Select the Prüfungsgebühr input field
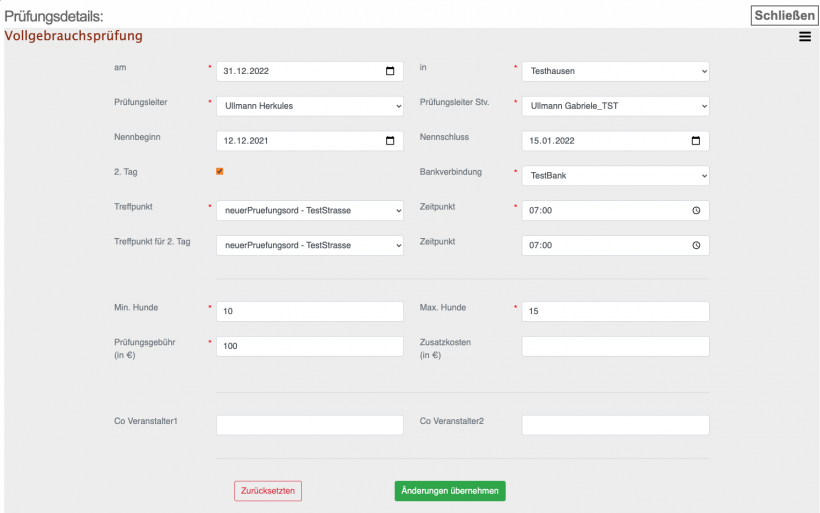Image resolution: width=820 pixels, height=513 pixels. [309, 346]
